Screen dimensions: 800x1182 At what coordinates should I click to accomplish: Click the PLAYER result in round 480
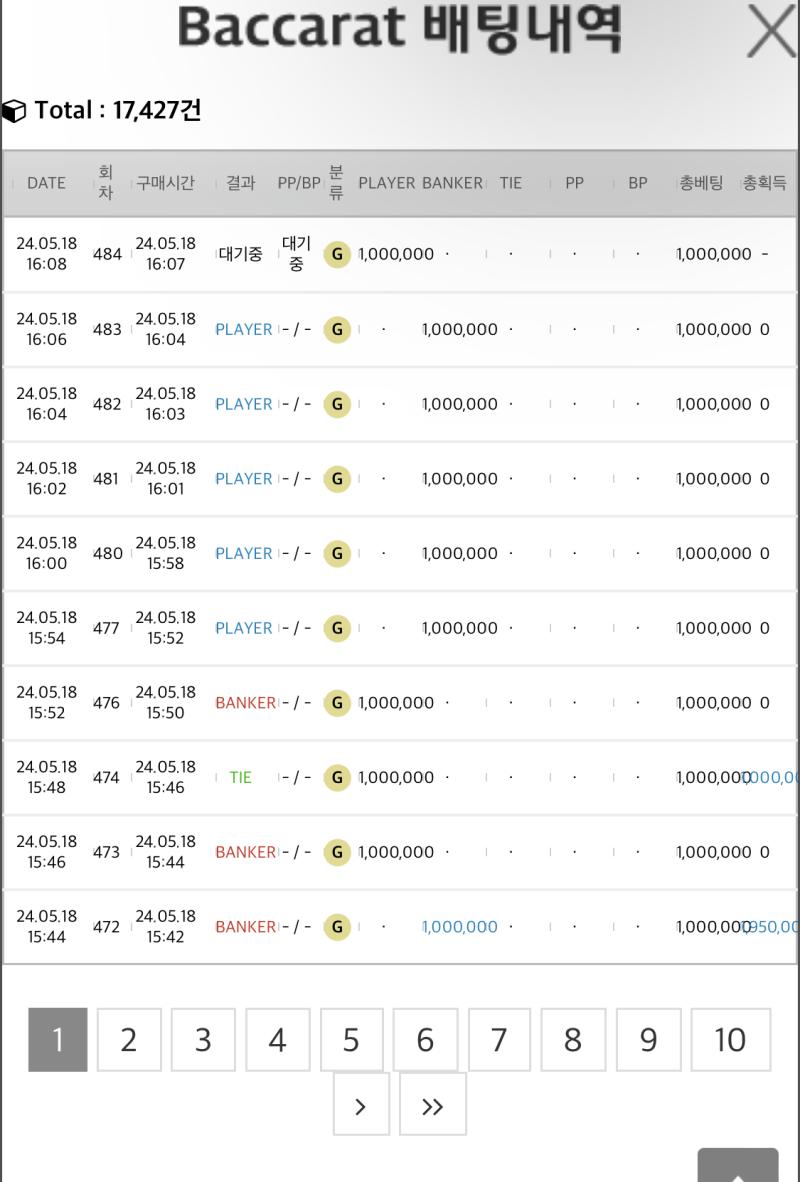pos(244,553)
